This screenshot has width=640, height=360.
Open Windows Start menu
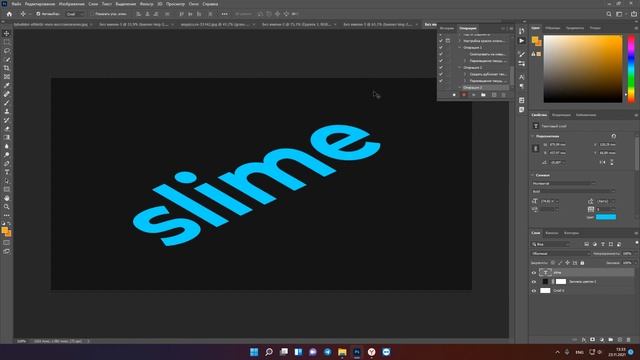click(254, 352)
